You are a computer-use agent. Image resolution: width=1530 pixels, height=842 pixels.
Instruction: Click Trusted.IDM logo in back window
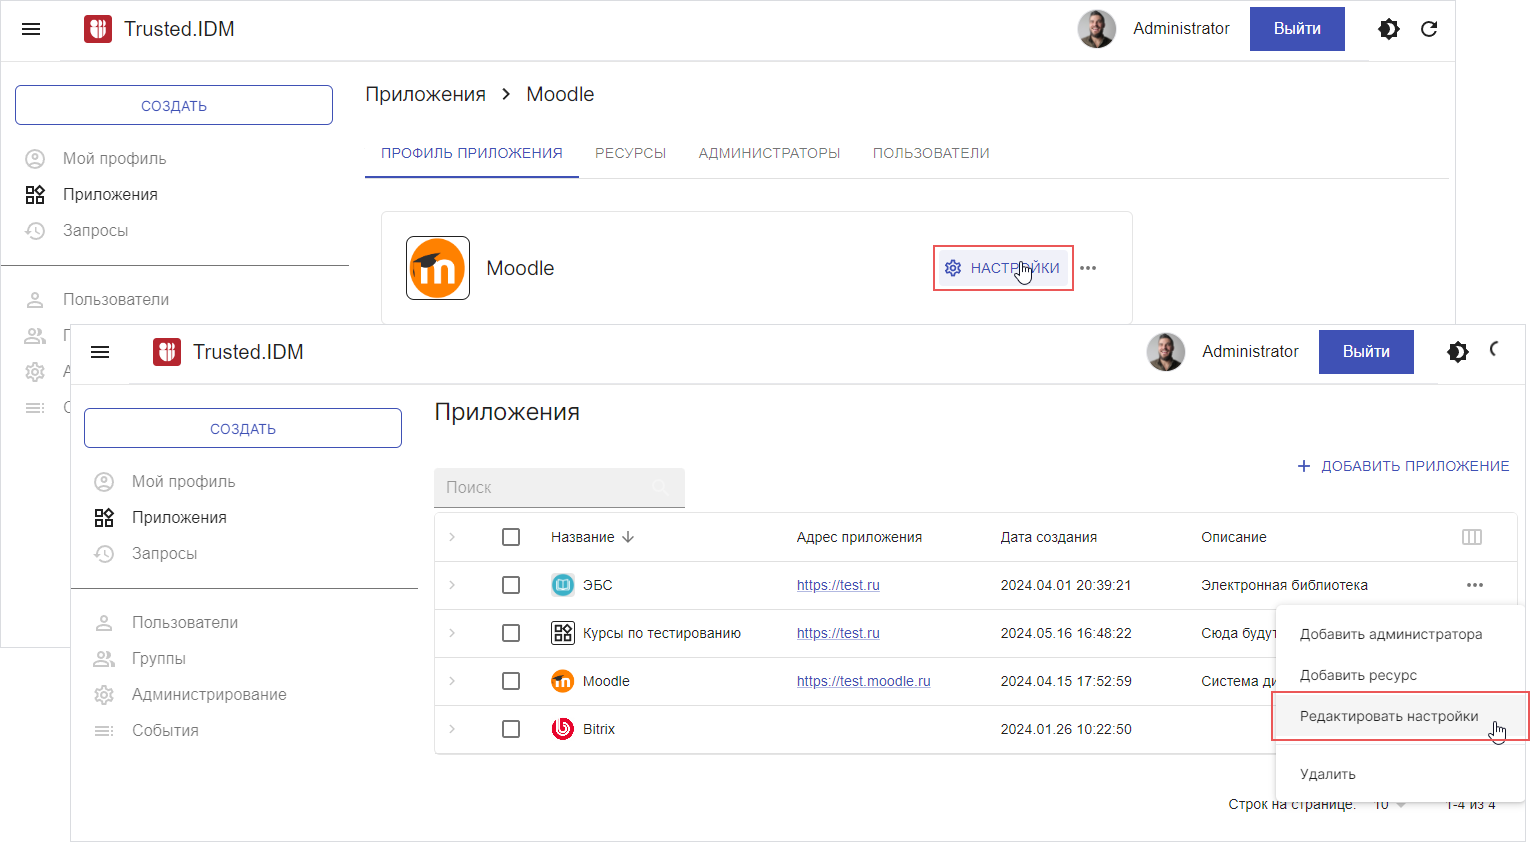point(98,29)
